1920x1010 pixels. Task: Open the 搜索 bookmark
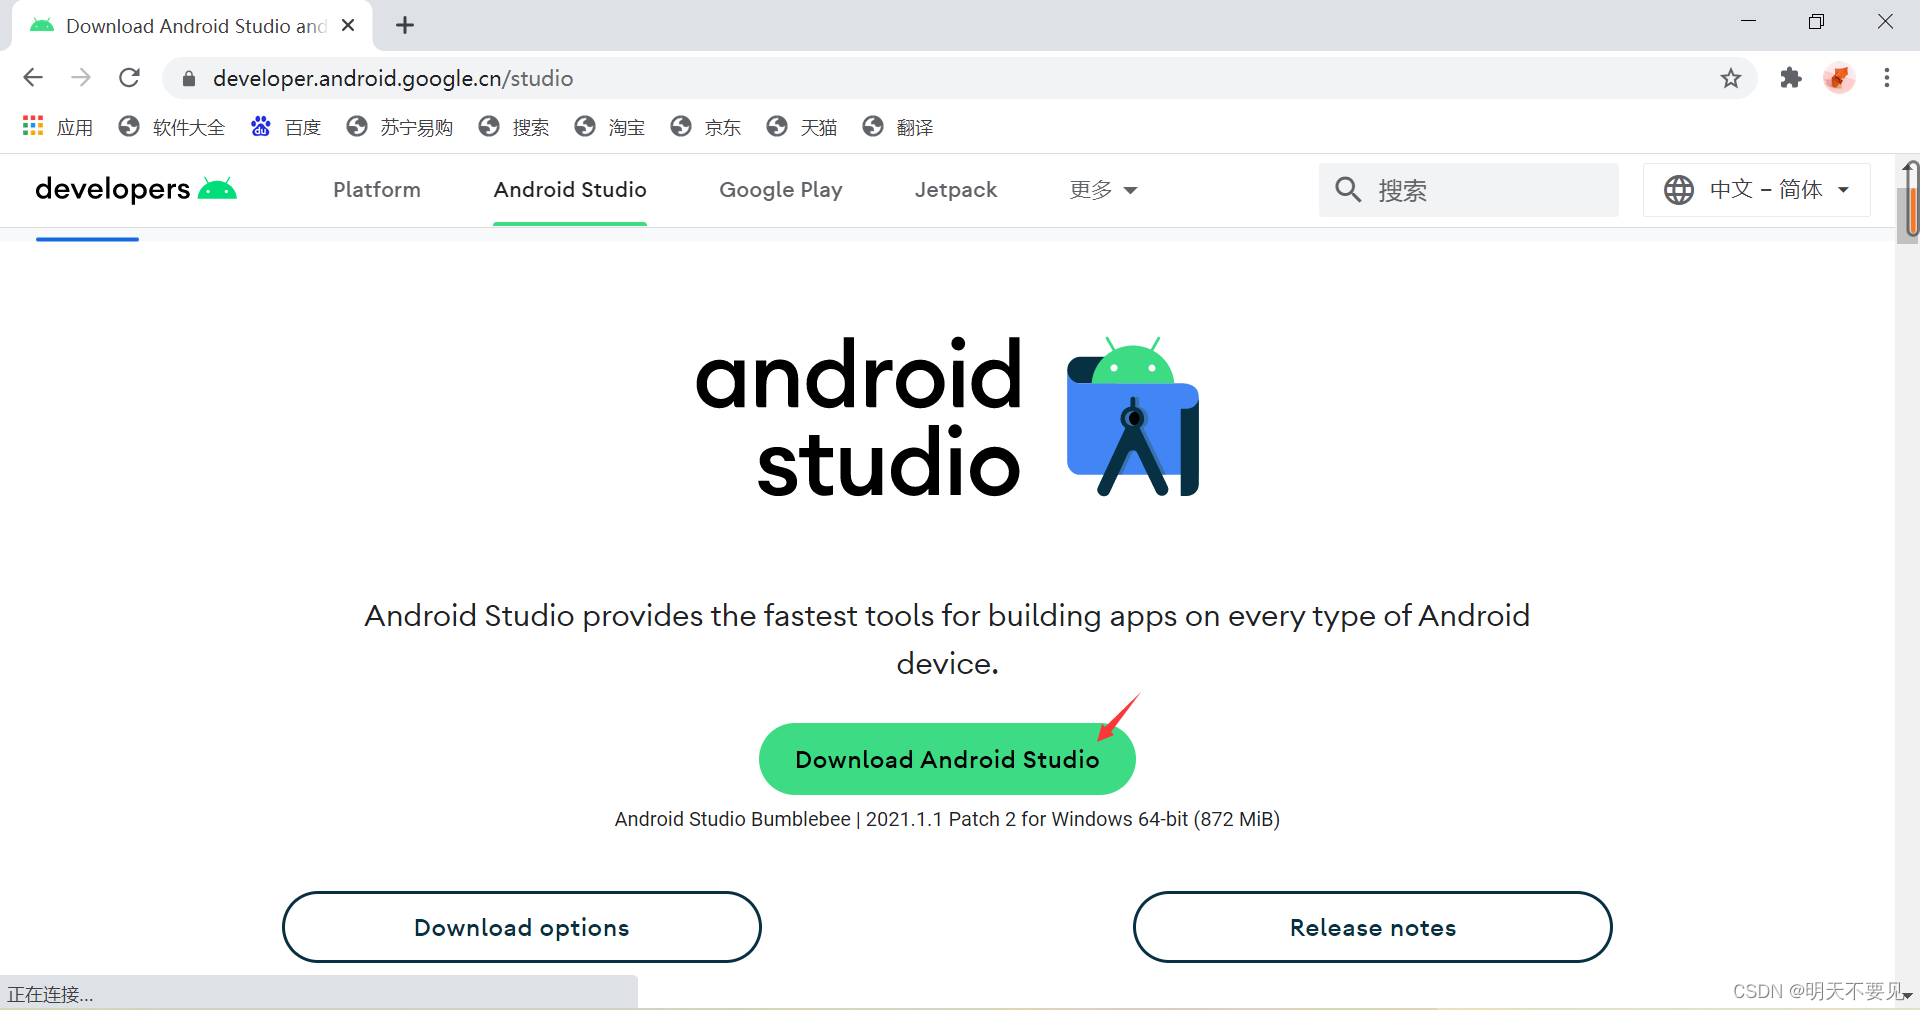pos(514,127)
